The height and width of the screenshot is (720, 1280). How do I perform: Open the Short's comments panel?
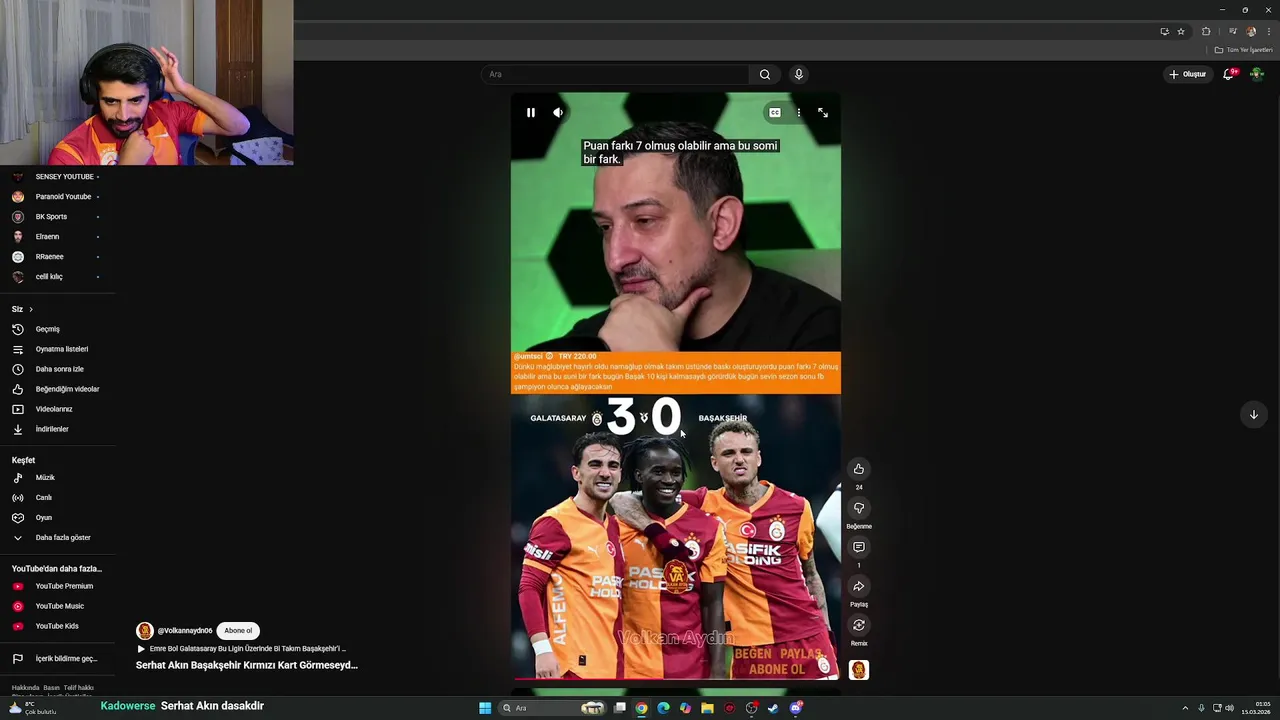[x=858, y=547]
